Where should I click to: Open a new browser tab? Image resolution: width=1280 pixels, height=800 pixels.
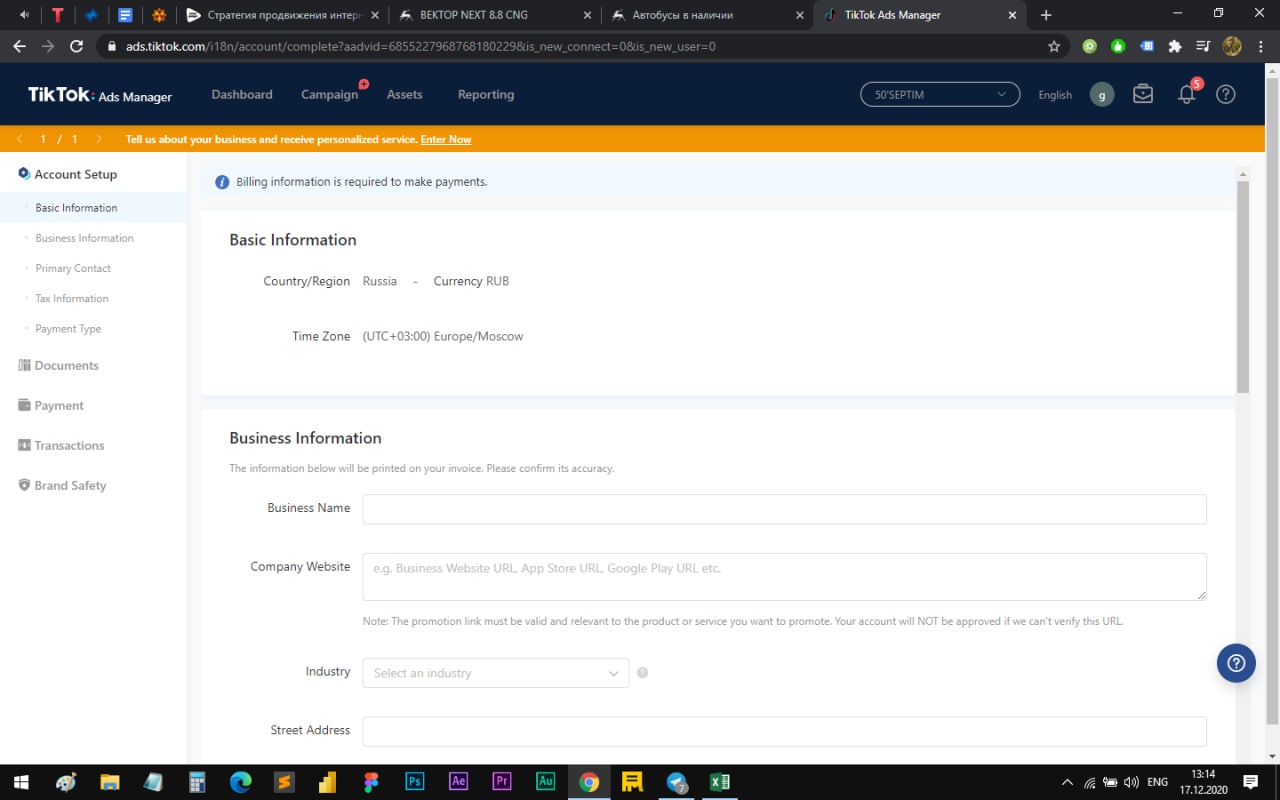pos(1046,15)
